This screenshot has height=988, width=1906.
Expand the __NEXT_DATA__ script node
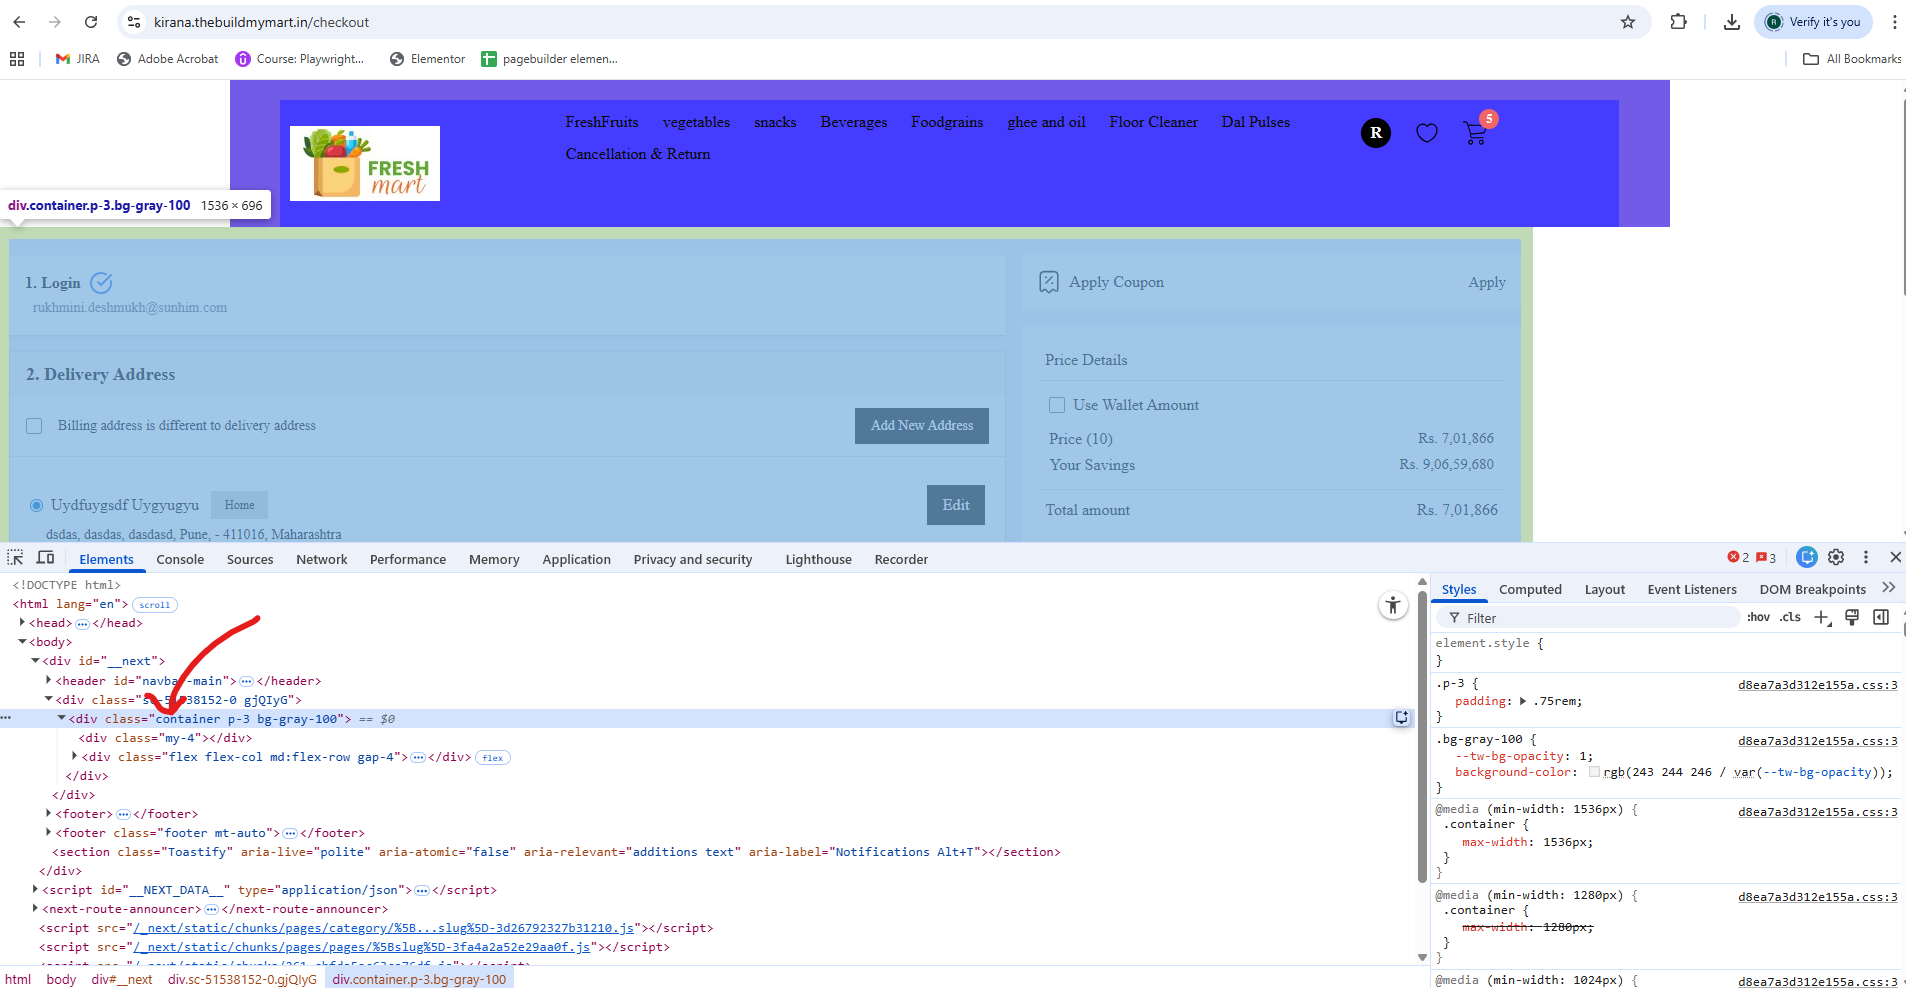click(x=35, y=889)
